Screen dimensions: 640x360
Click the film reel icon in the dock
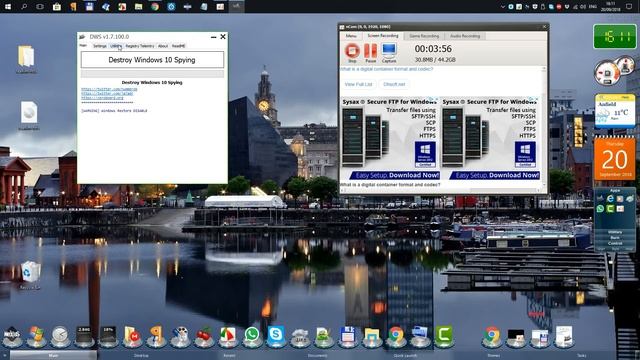[x=180, y=336]
